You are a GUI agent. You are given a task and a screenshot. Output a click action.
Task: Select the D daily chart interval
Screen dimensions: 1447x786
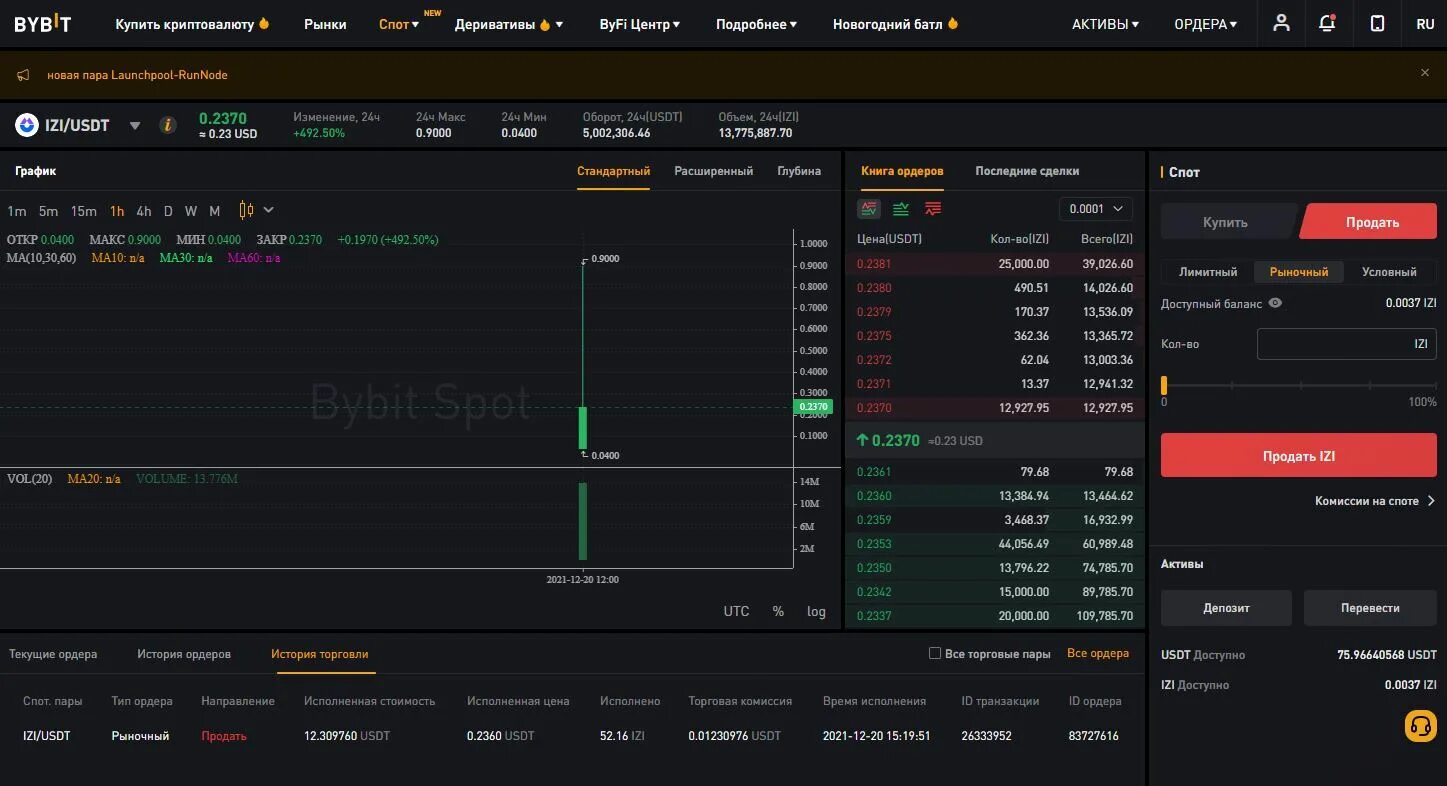point(168,211)
